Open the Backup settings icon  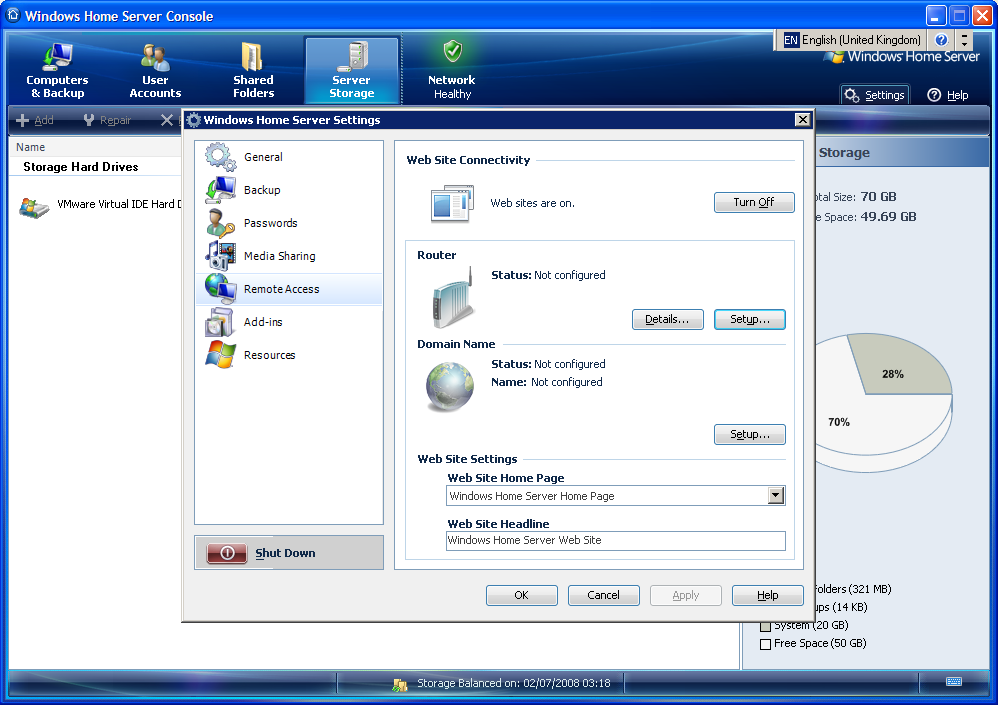click(x=220, y=190)
